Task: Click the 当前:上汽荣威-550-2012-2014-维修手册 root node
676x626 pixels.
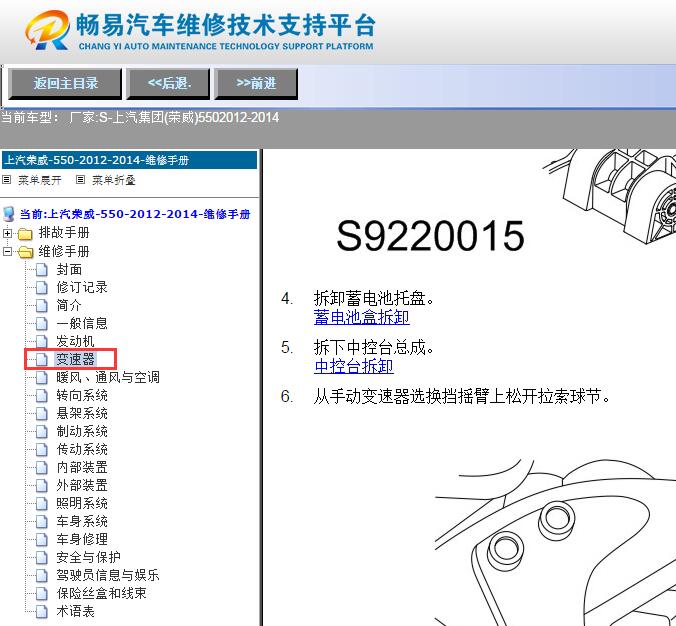Action: click(135, 214)
